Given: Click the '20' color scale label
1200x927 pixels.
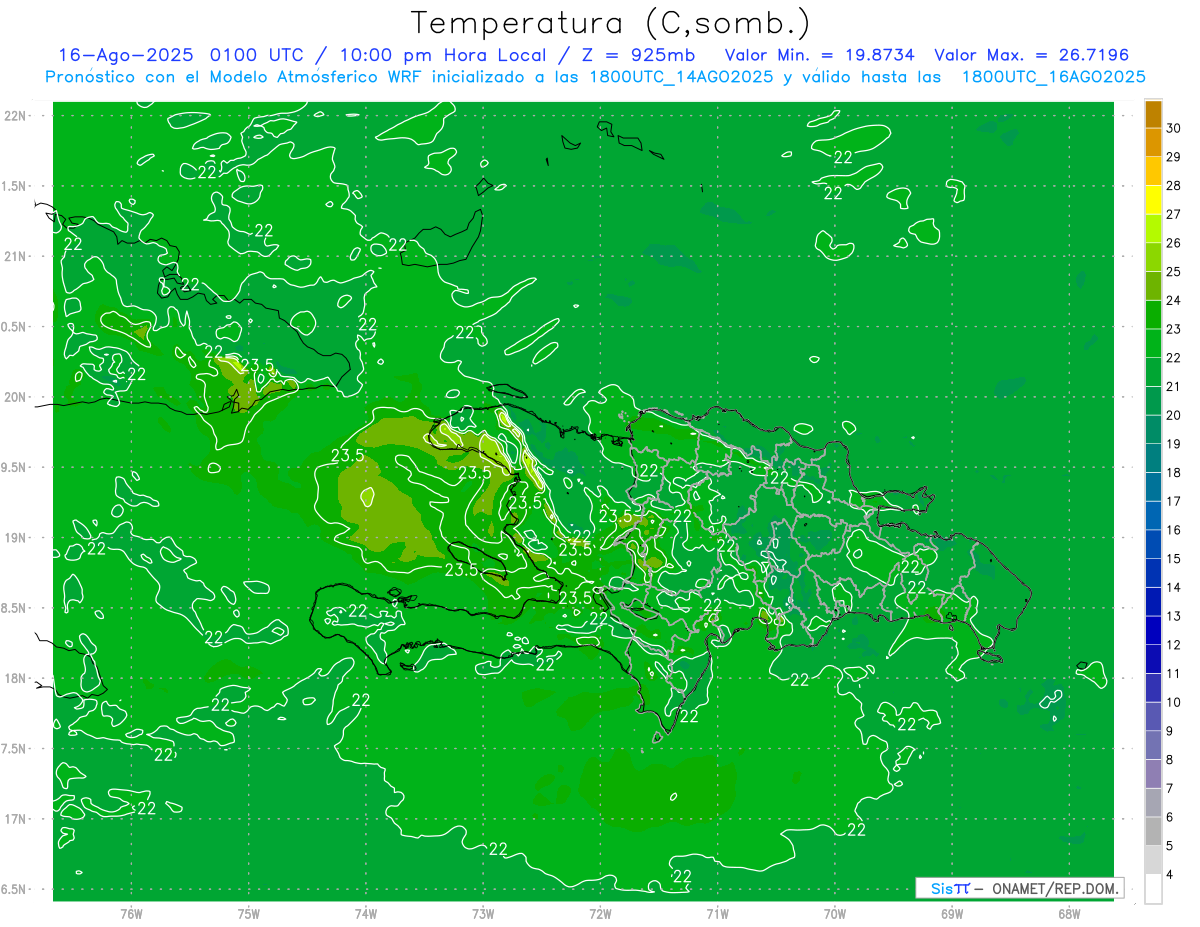Looking at the screenshot, I should coord(1173,415).
